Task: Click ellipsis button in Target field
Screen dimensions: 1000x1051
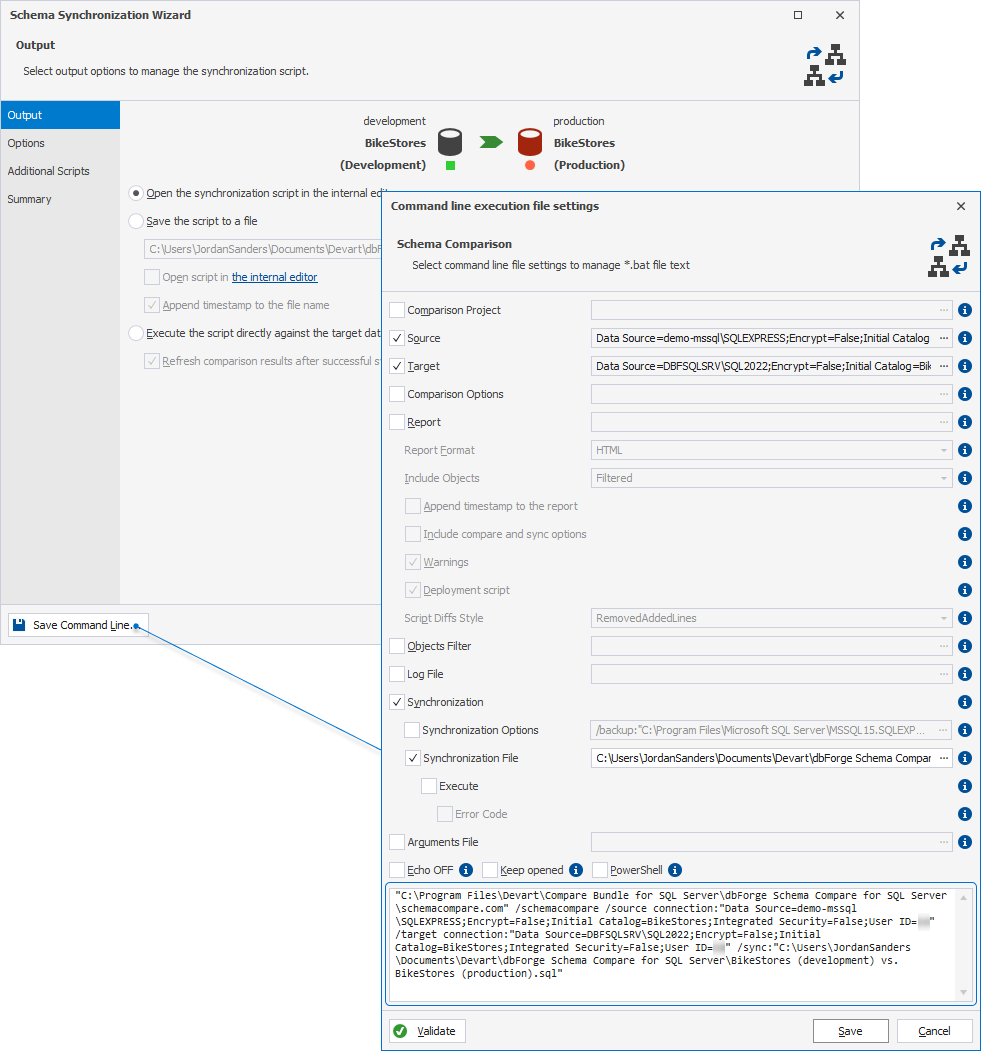Action: tap(944, 366)
